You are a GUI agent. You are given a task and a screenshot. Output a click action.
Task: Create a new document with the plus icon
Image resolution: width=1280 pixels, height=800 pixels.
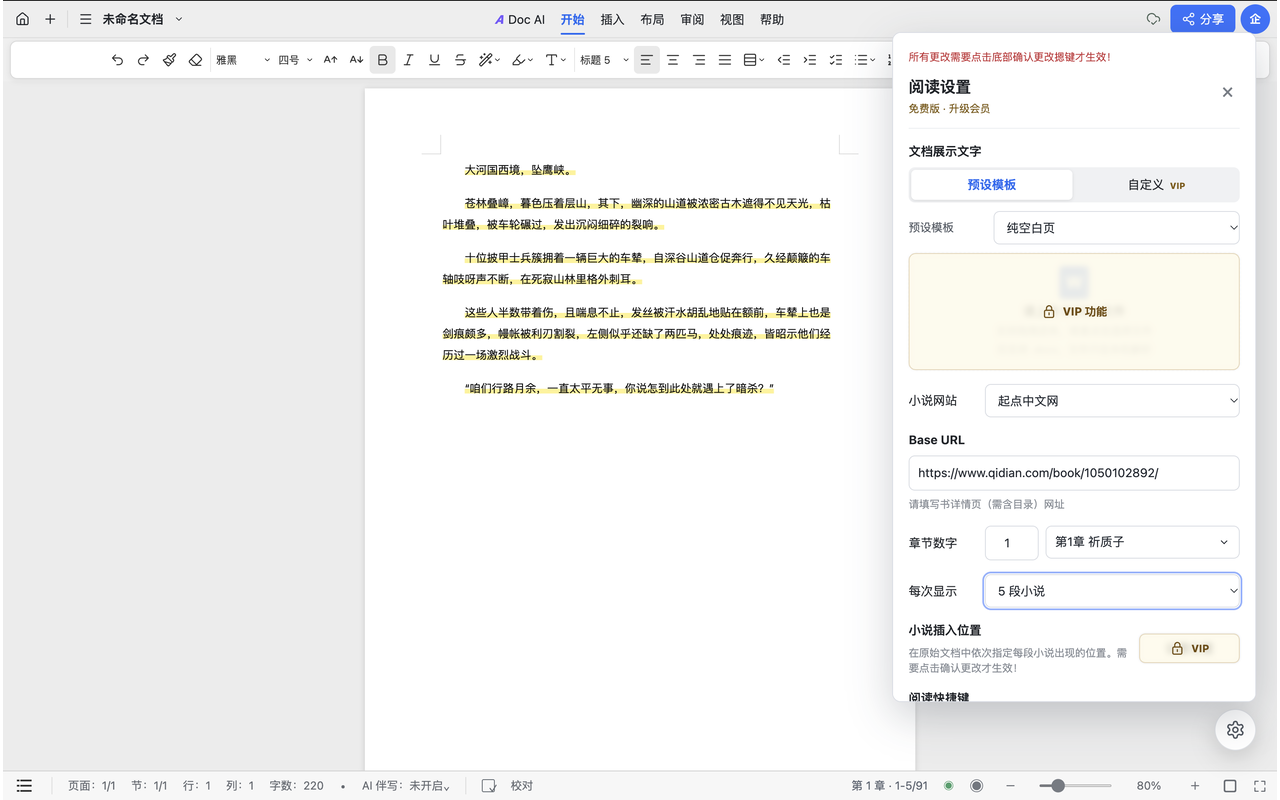click(x=50, y=19)
